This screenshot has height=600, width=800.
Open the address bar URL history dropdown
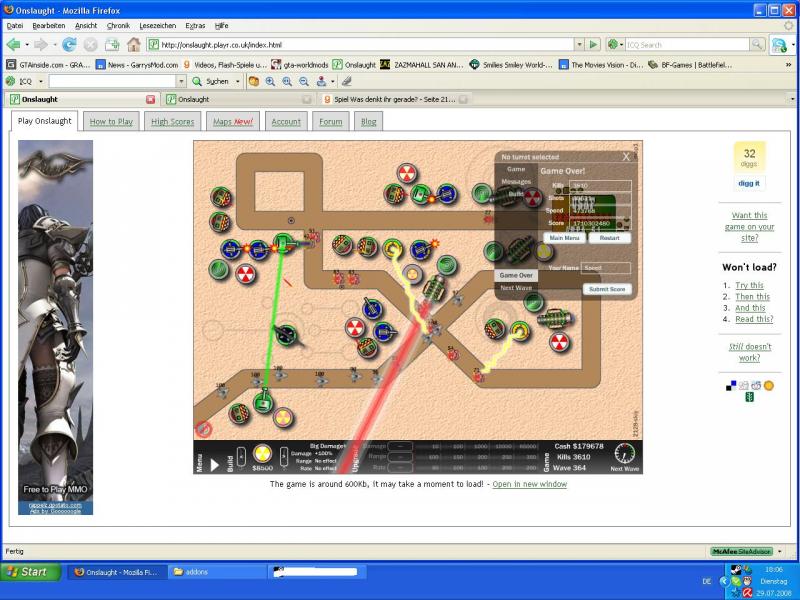coord(579,44)
